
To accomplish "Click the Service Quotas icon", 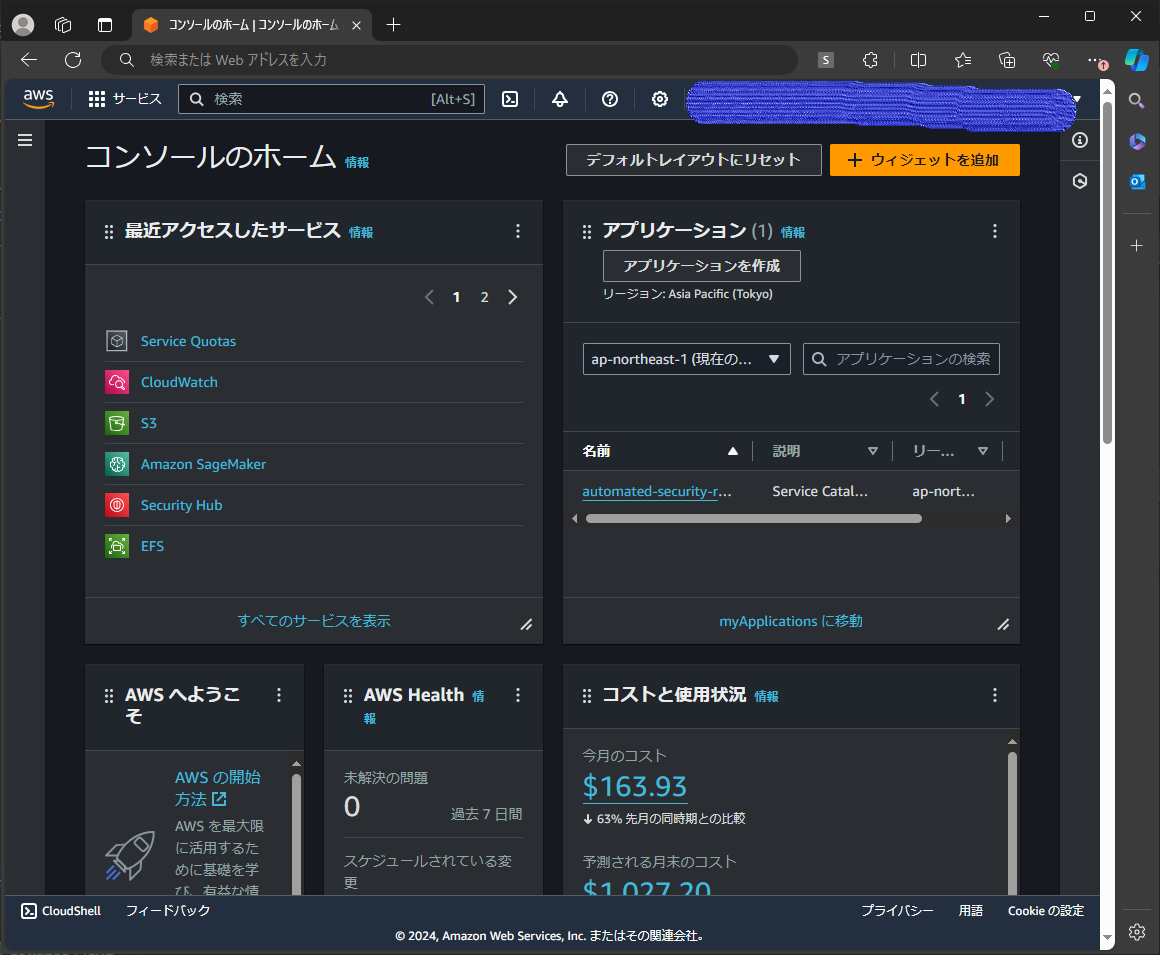I will click(x=117, y=341).
